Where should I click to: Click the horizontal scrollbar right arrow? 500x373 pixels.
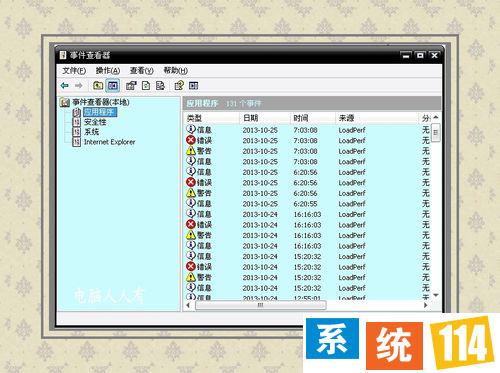coord(426,305)
